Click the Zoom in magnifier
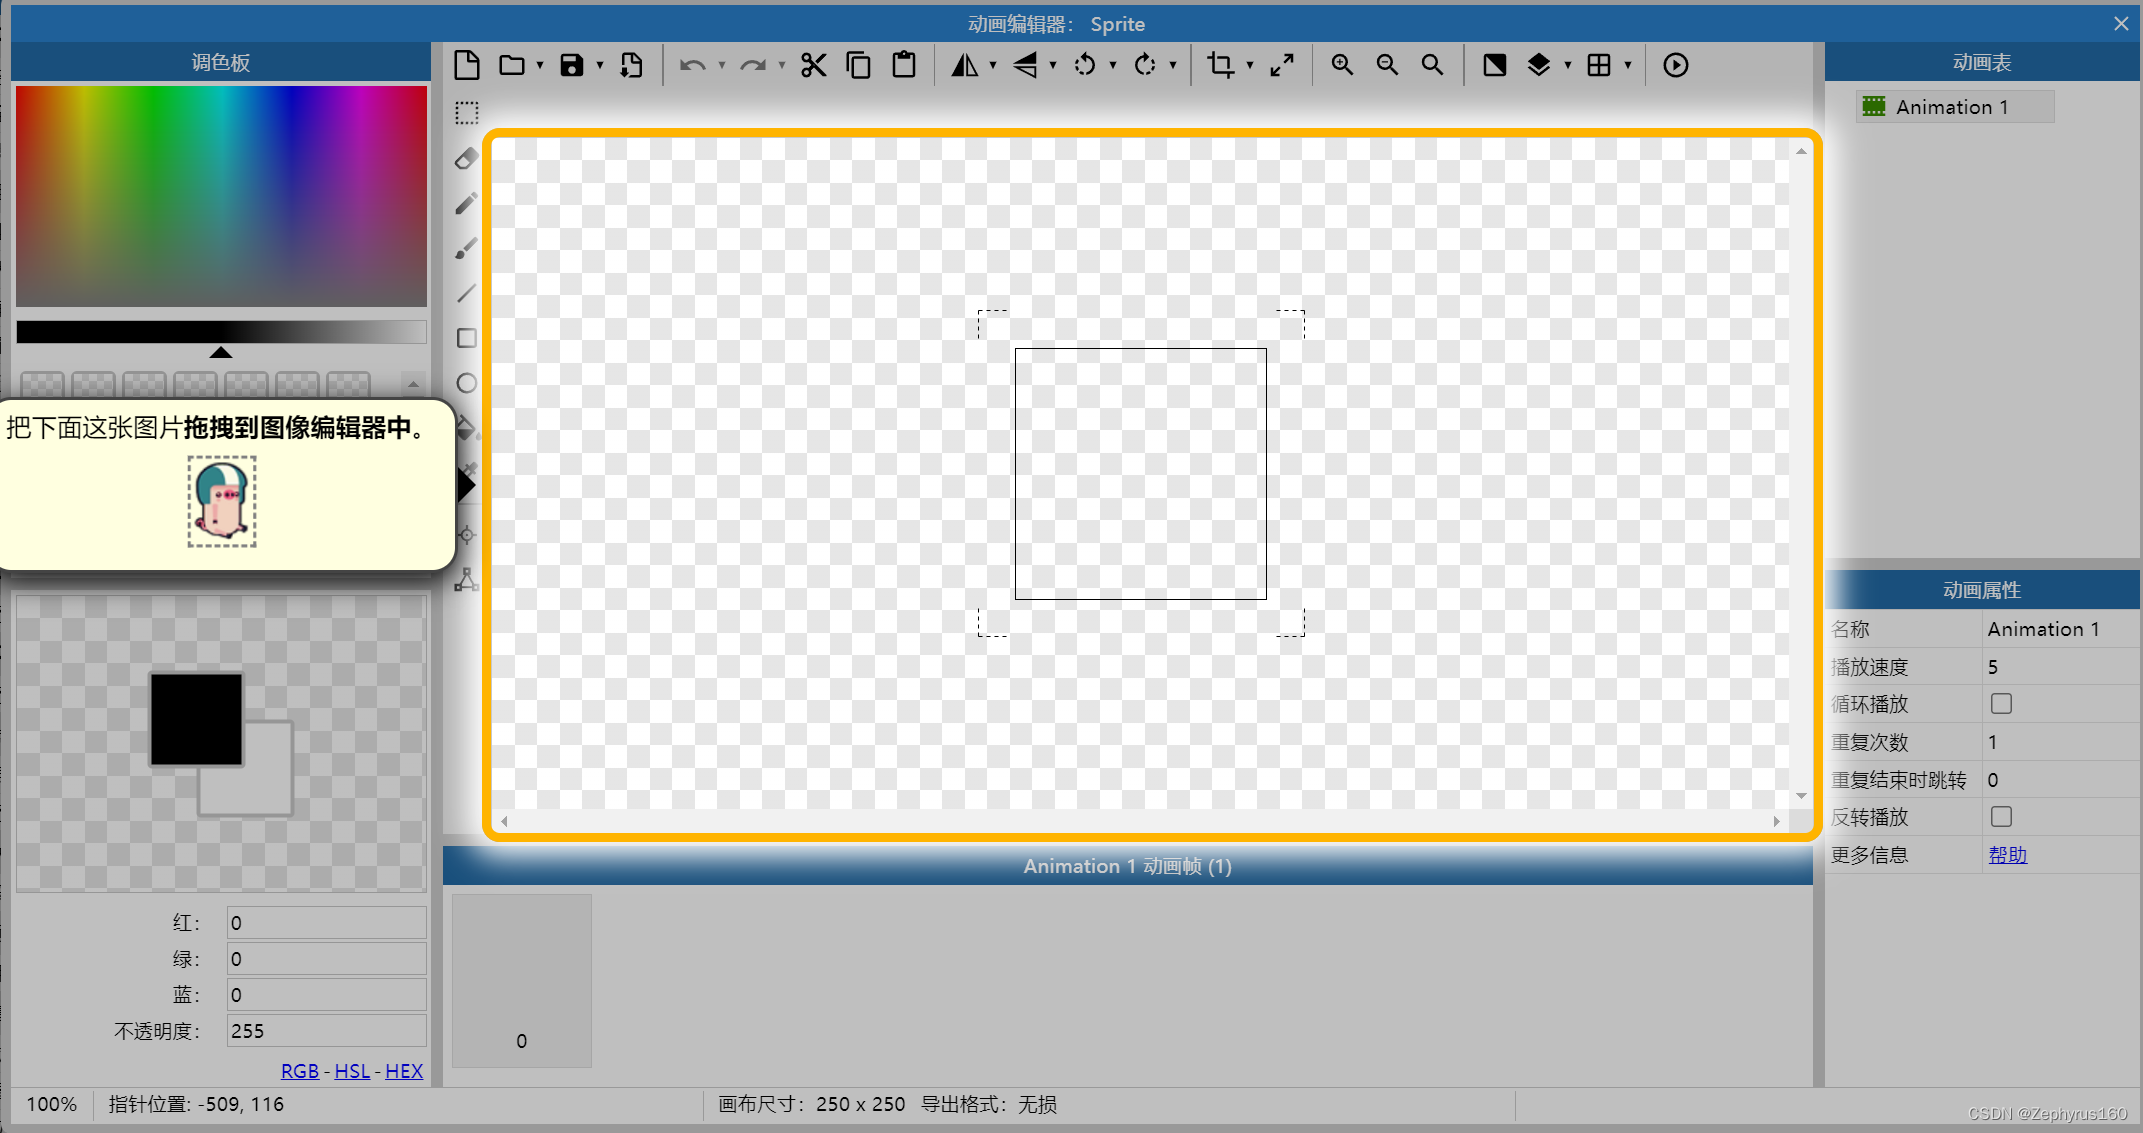The width and height of the screenshot is (2143, 1133). pyautogui.click(x=1341, y=65)
